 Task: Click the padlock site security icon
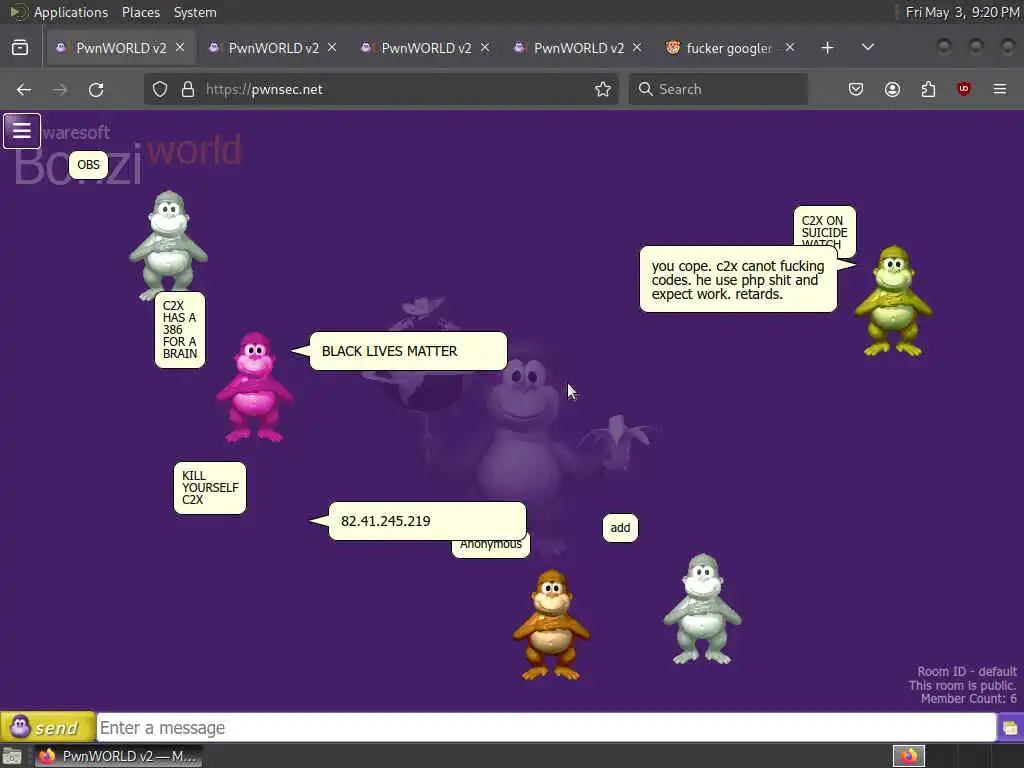tap(188, 89)
